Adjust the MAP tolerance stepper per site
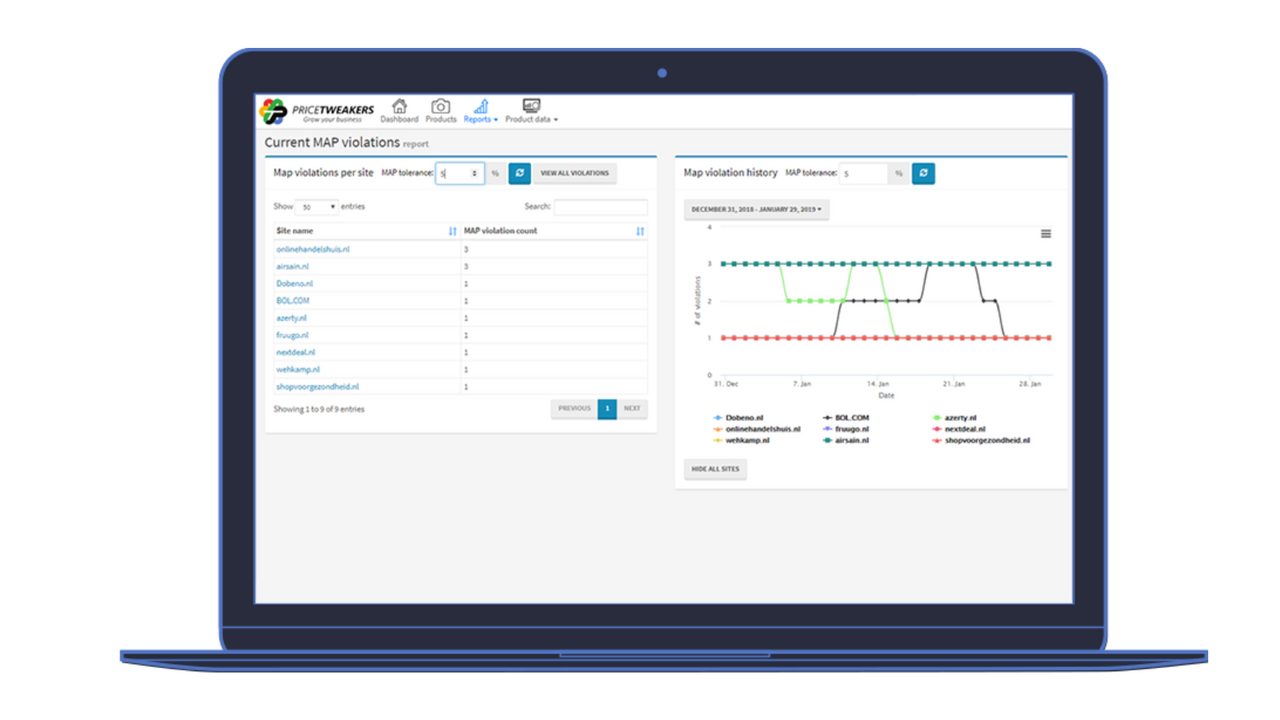 point(475,173)
